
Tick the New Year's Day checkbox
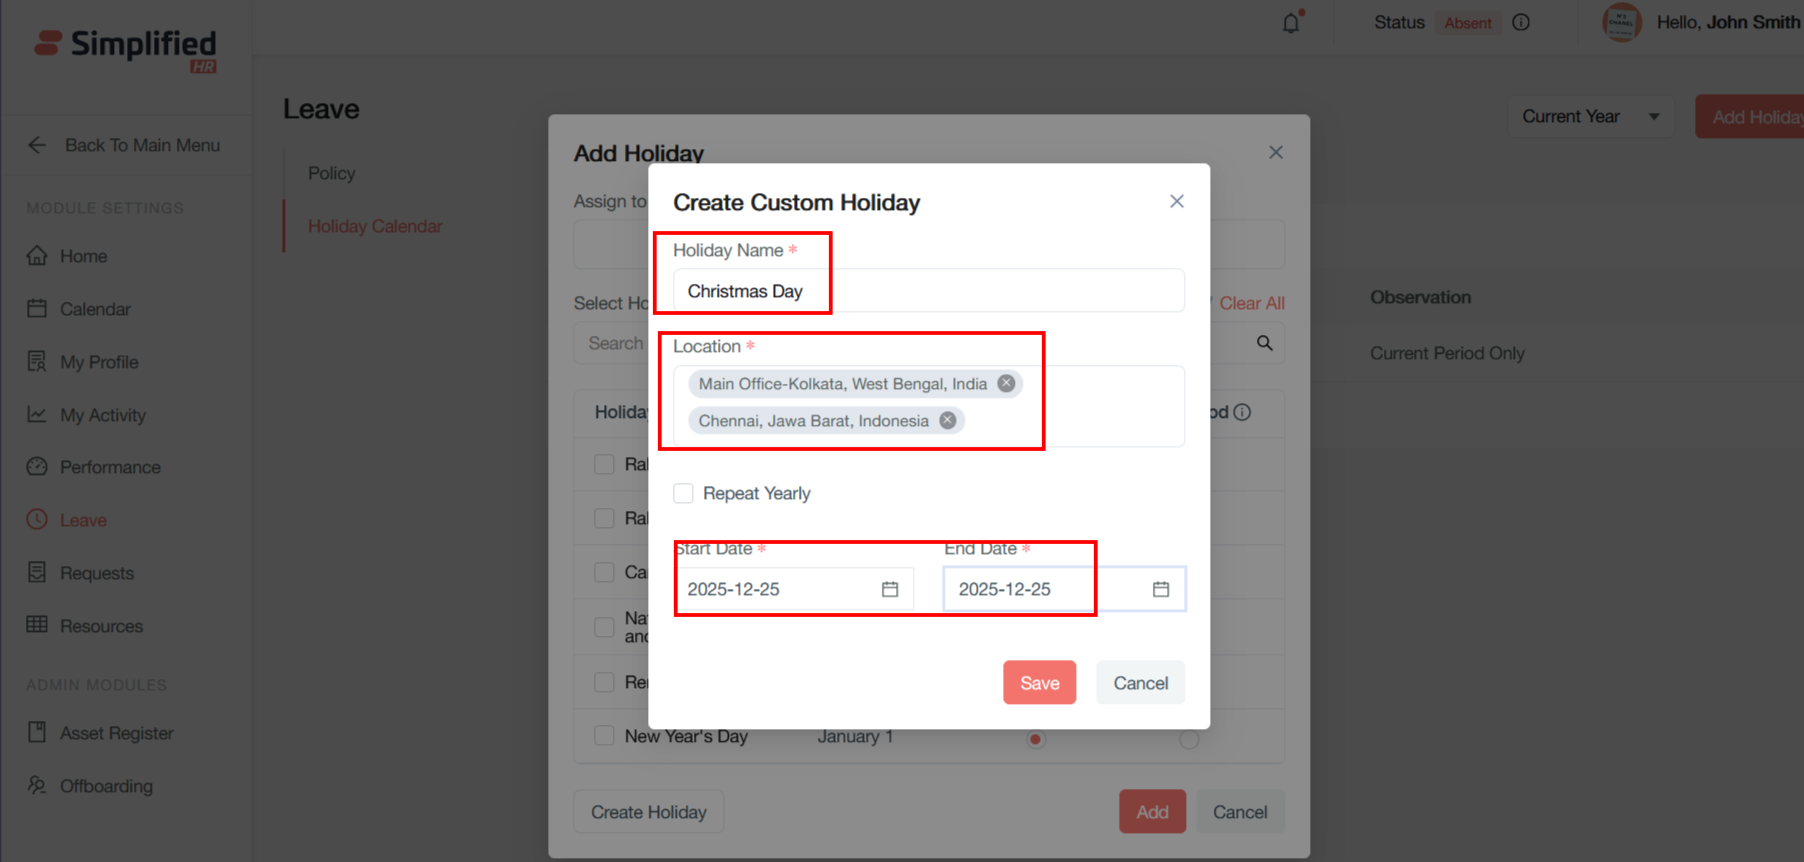604,736
